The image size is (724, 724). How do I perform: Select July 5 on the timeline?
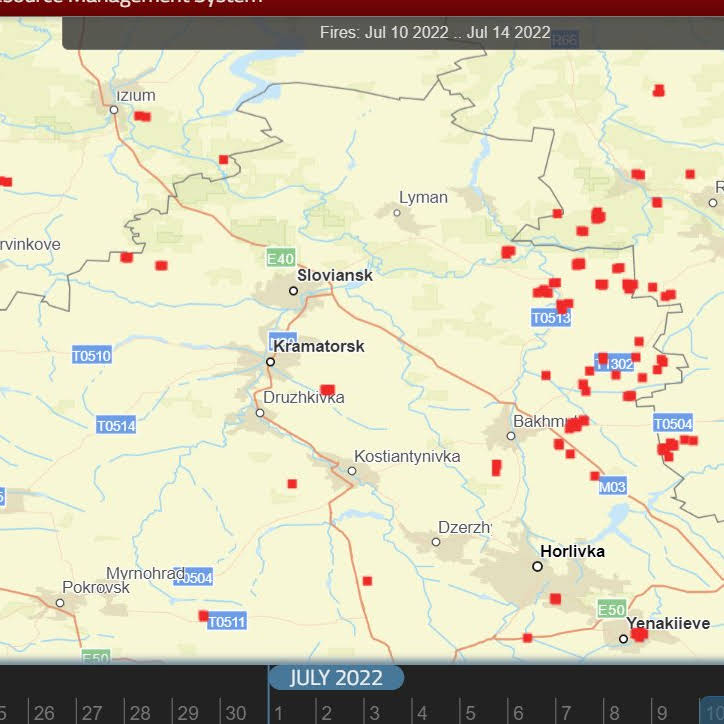pyautogui.click(x=470, y=712)
